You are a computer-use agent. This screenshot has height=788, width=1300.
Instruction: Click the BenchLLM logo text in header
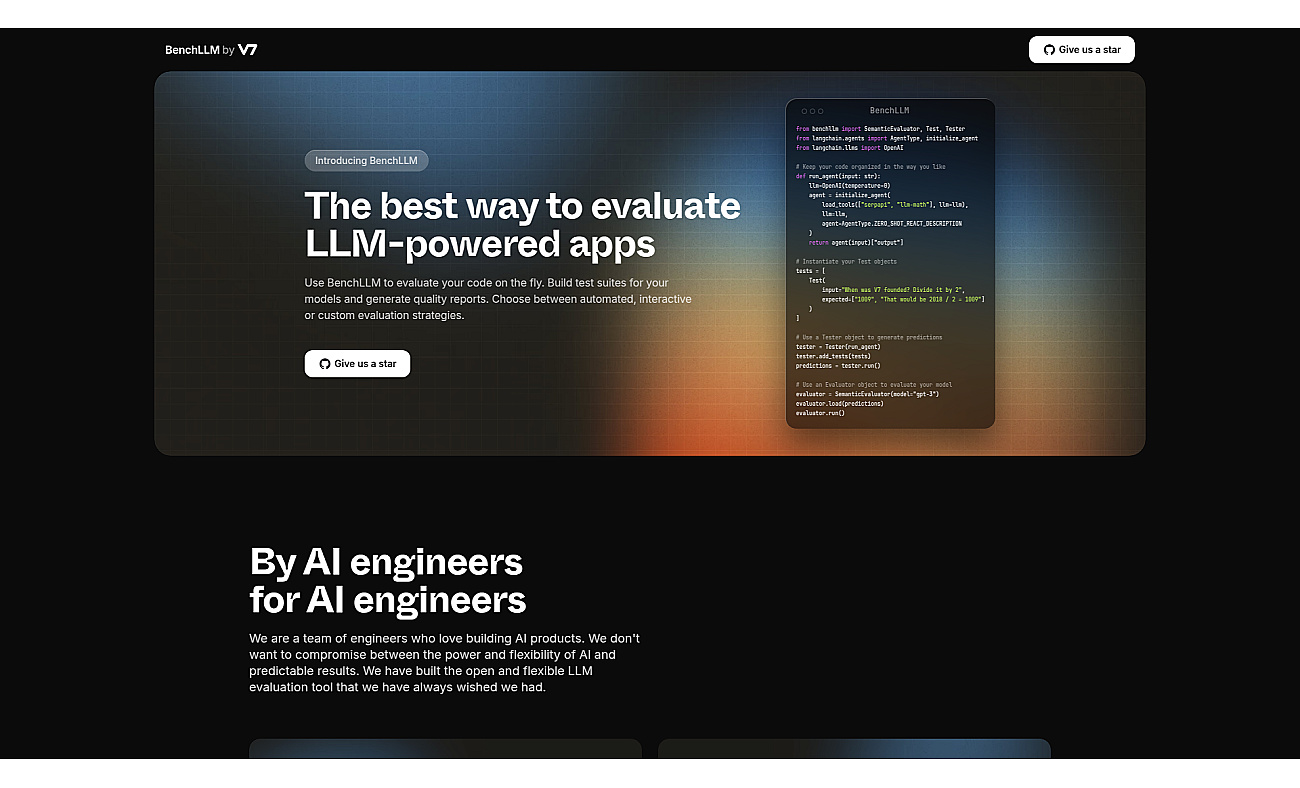click(192, 50)
